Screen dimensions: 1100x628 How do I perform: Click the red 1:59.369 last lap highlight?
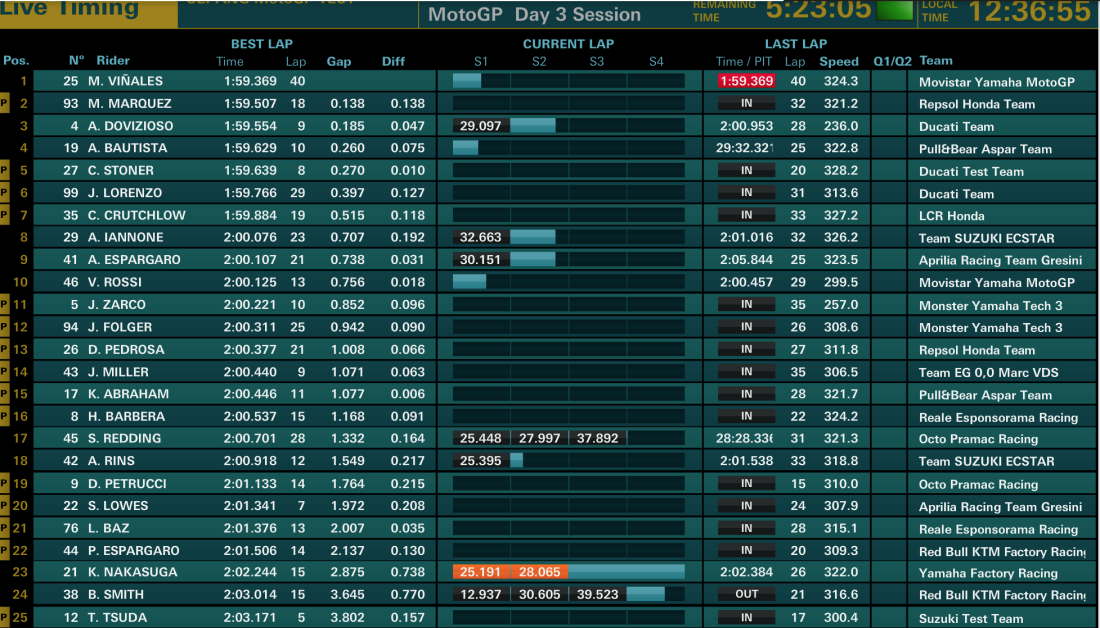(x=746, y=81)
